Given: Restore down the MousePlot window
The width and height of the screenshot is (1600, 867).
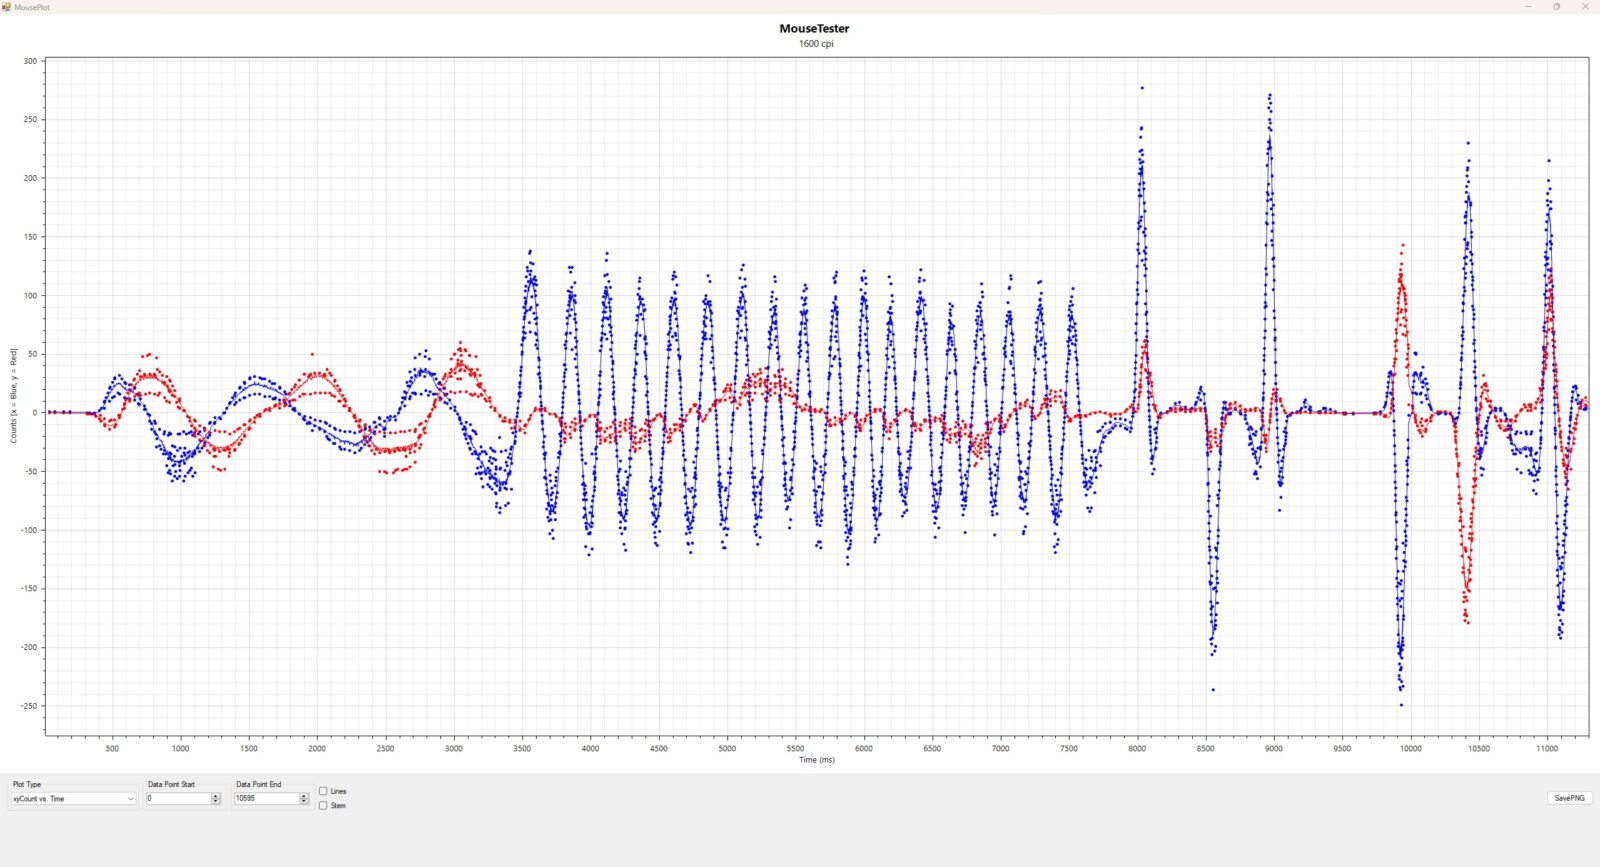Looking at the screenshot, I should tap(1556, 7).
